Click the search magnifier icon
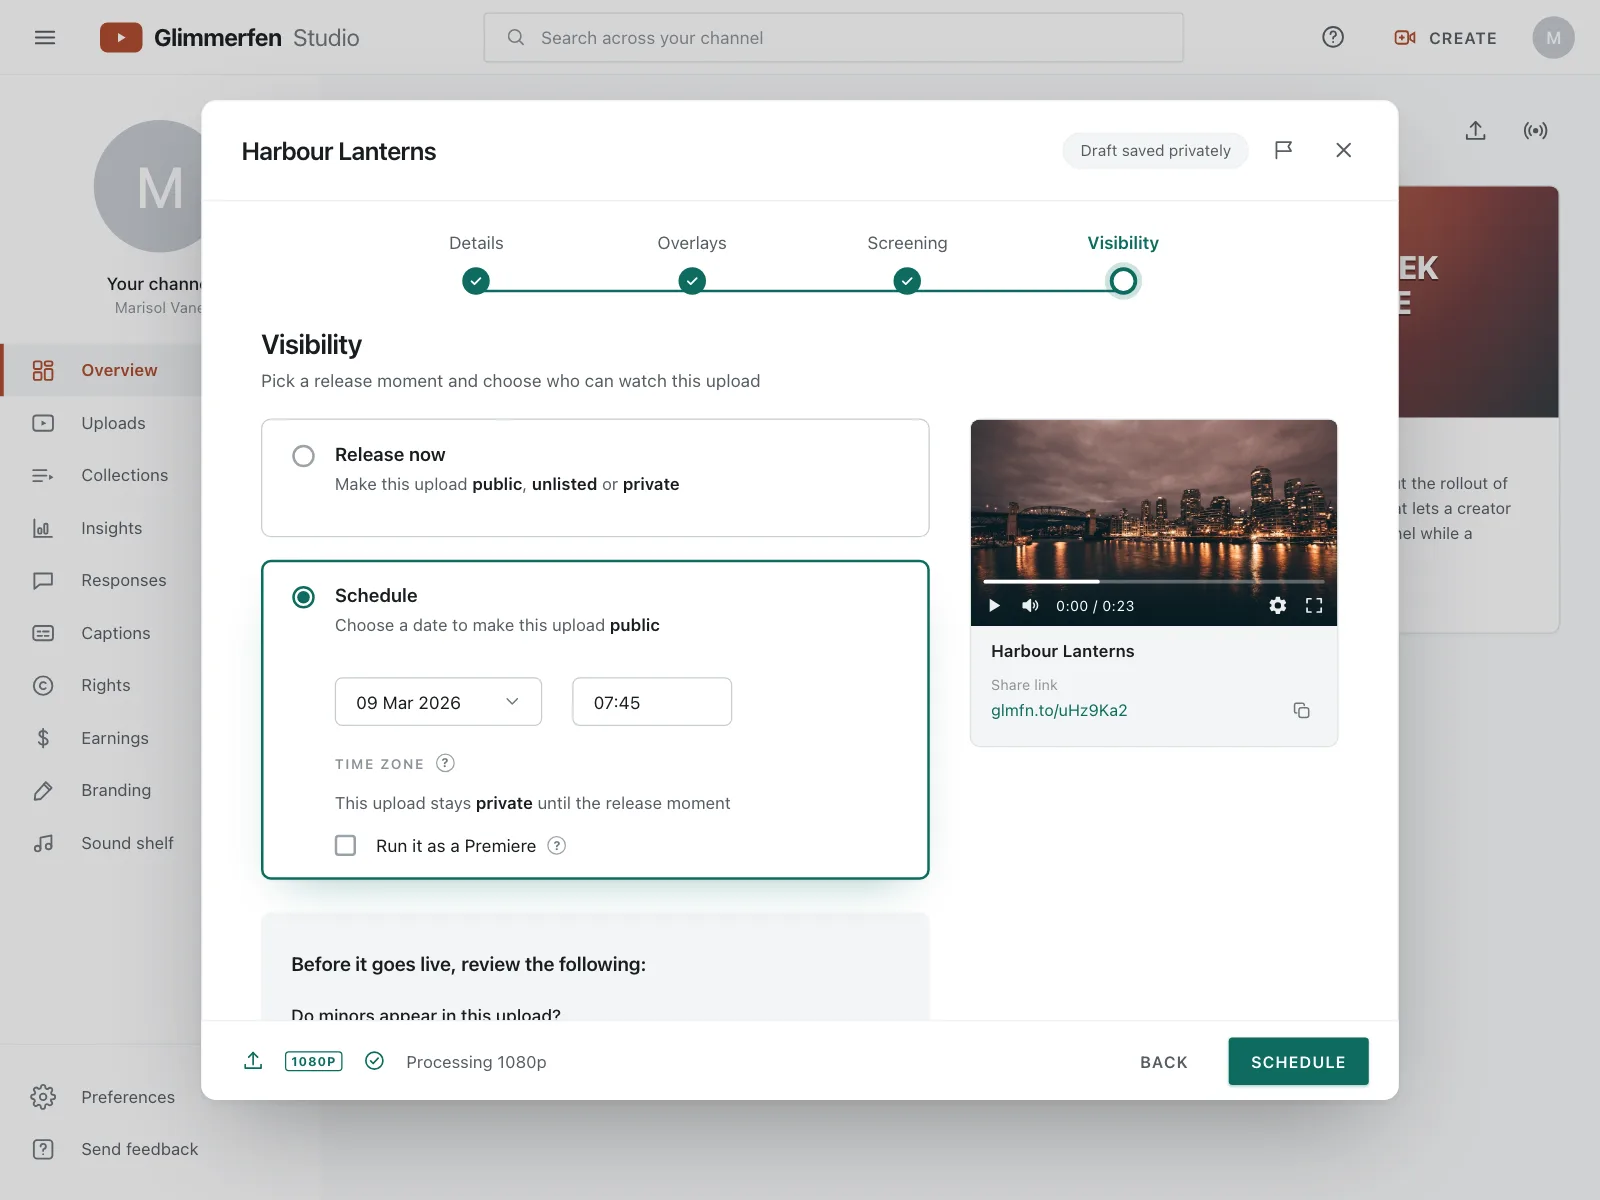 coord(516,37)
